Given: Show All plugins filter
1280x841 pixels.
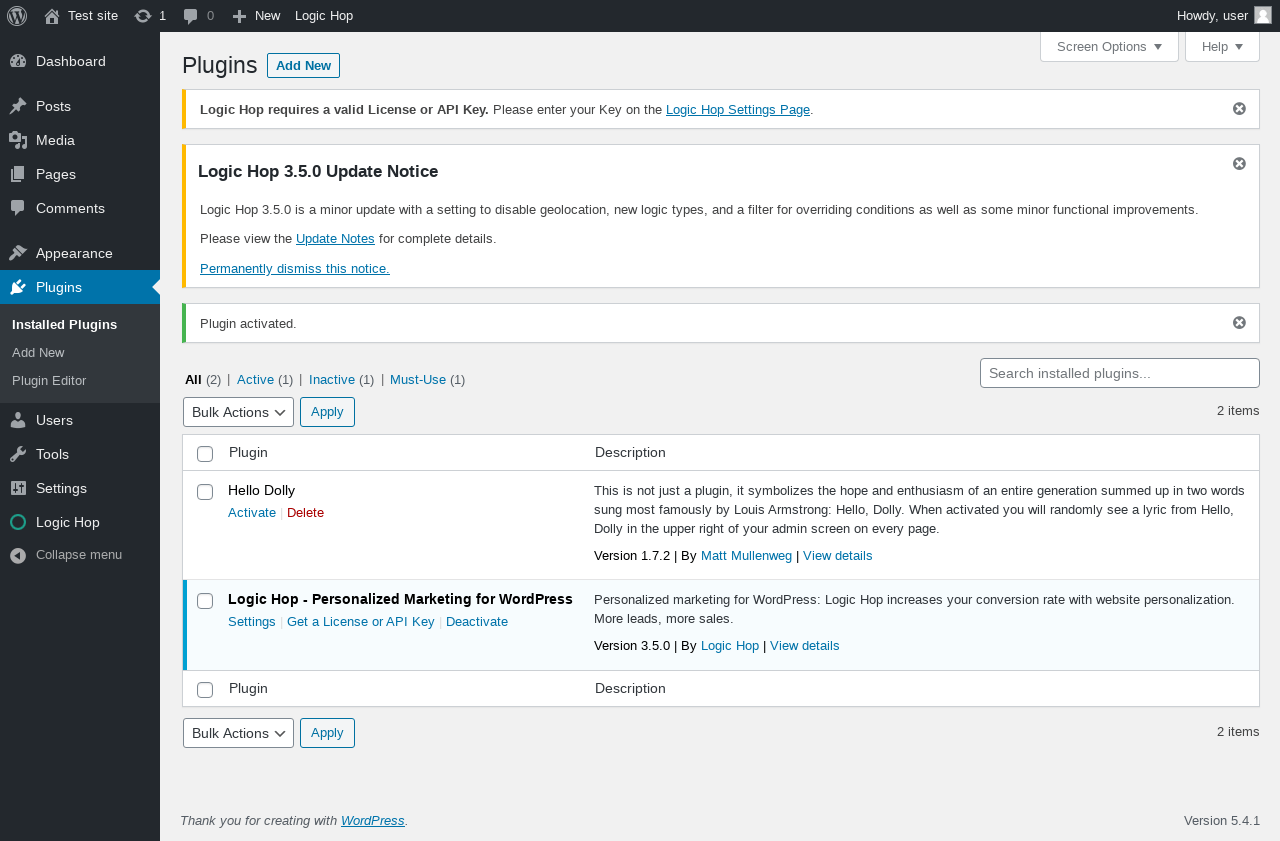Looking at the screenshot, I should (193, 380).
